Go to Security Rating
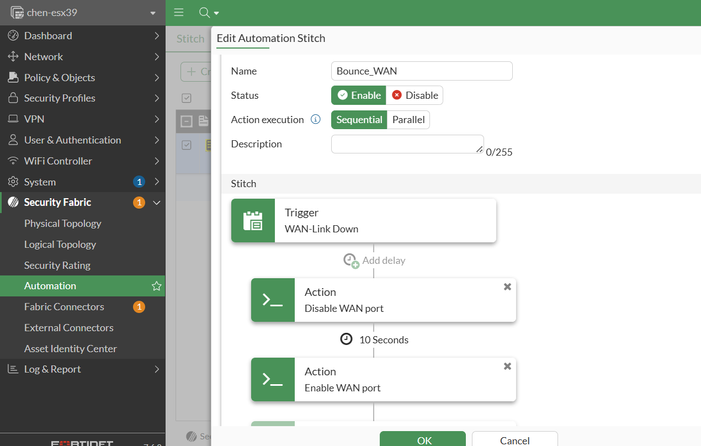 pyautogui.click(x=57, y=265)
